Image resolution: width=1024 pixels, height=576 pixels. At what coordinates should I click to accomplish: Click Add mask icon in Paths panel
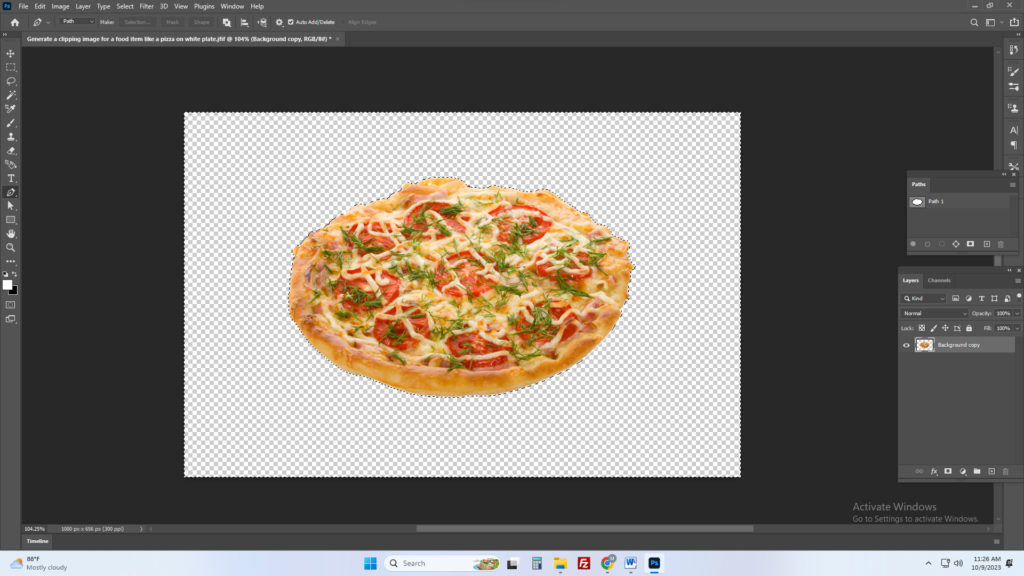[970, 244]
